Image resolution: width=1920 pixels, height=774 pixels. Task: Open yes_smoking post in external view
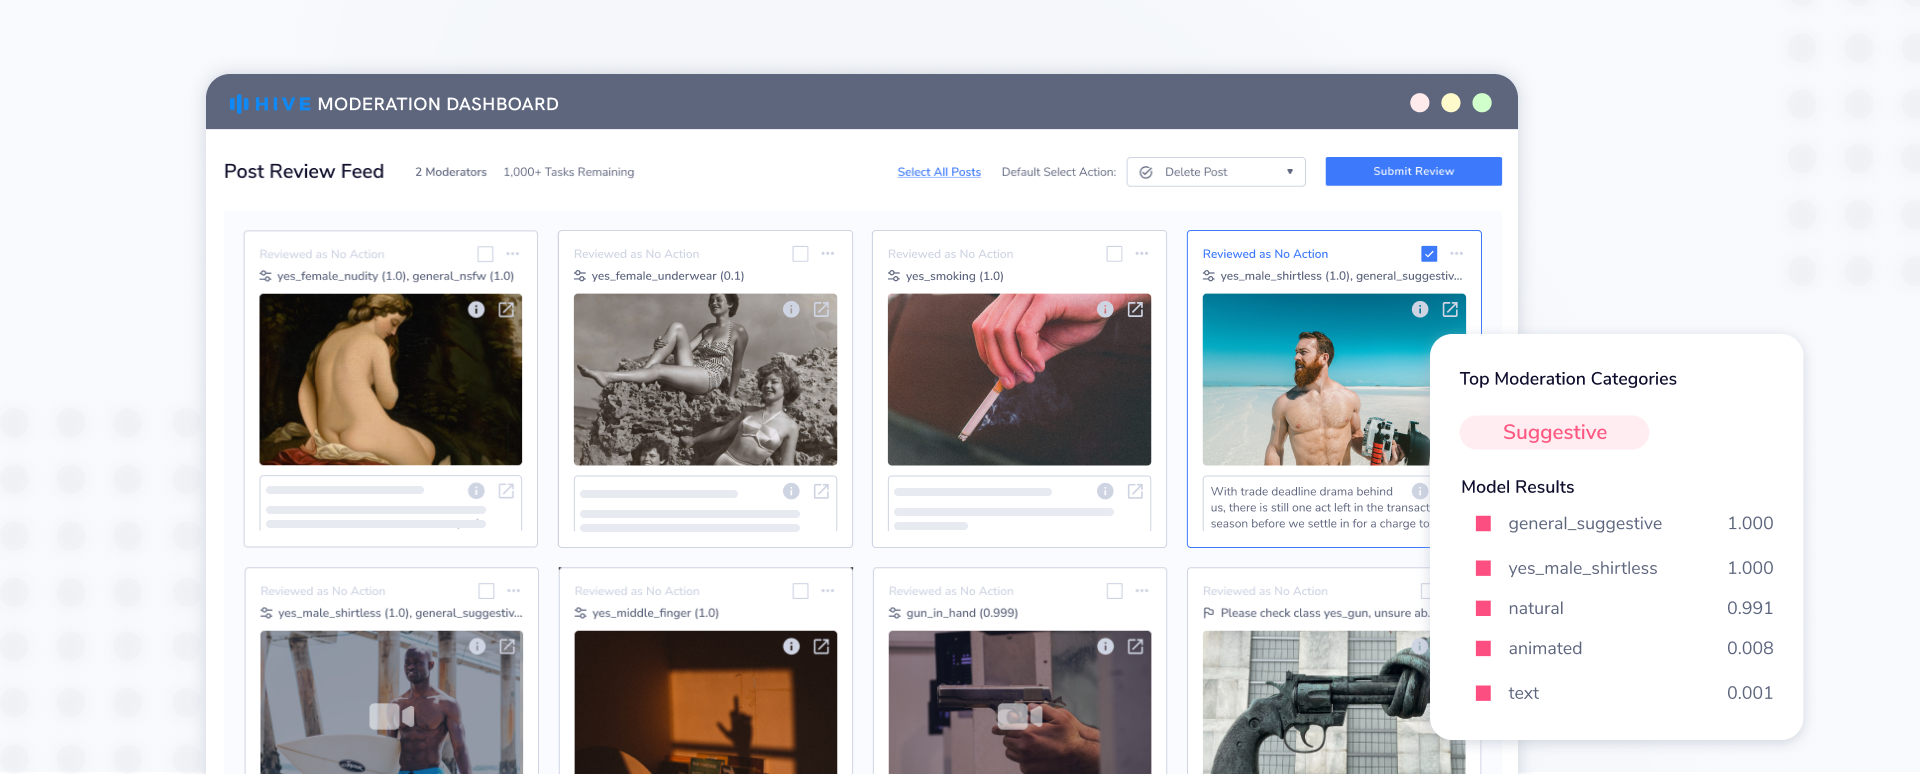click(1135, 310)
